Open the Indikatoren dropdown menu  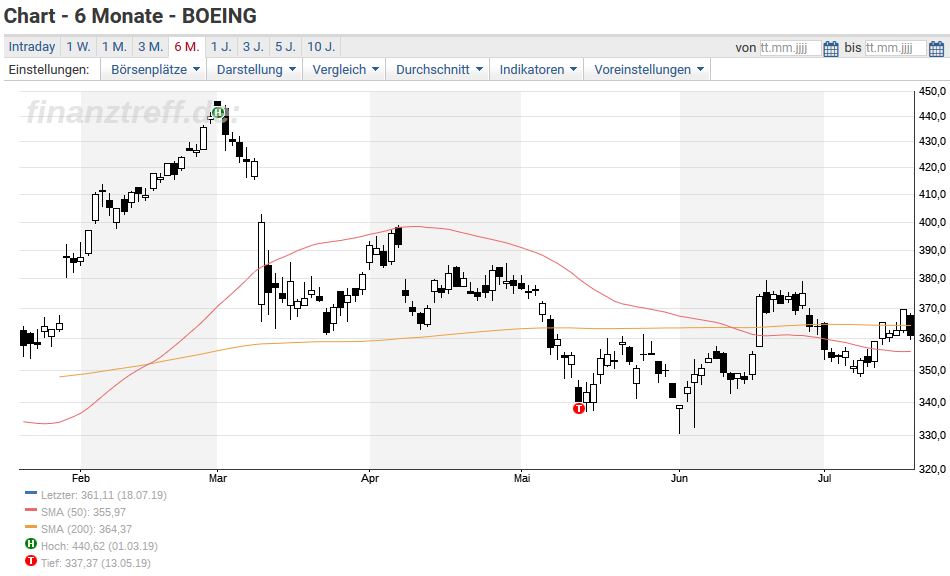pos(537,70)
